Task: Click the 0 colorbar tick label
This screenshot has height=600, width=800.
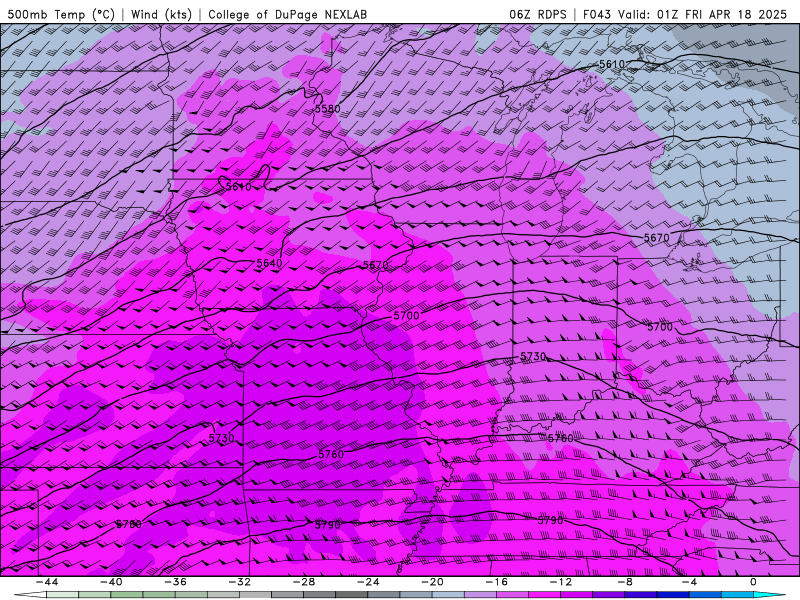Action: (x=753, y=582)
